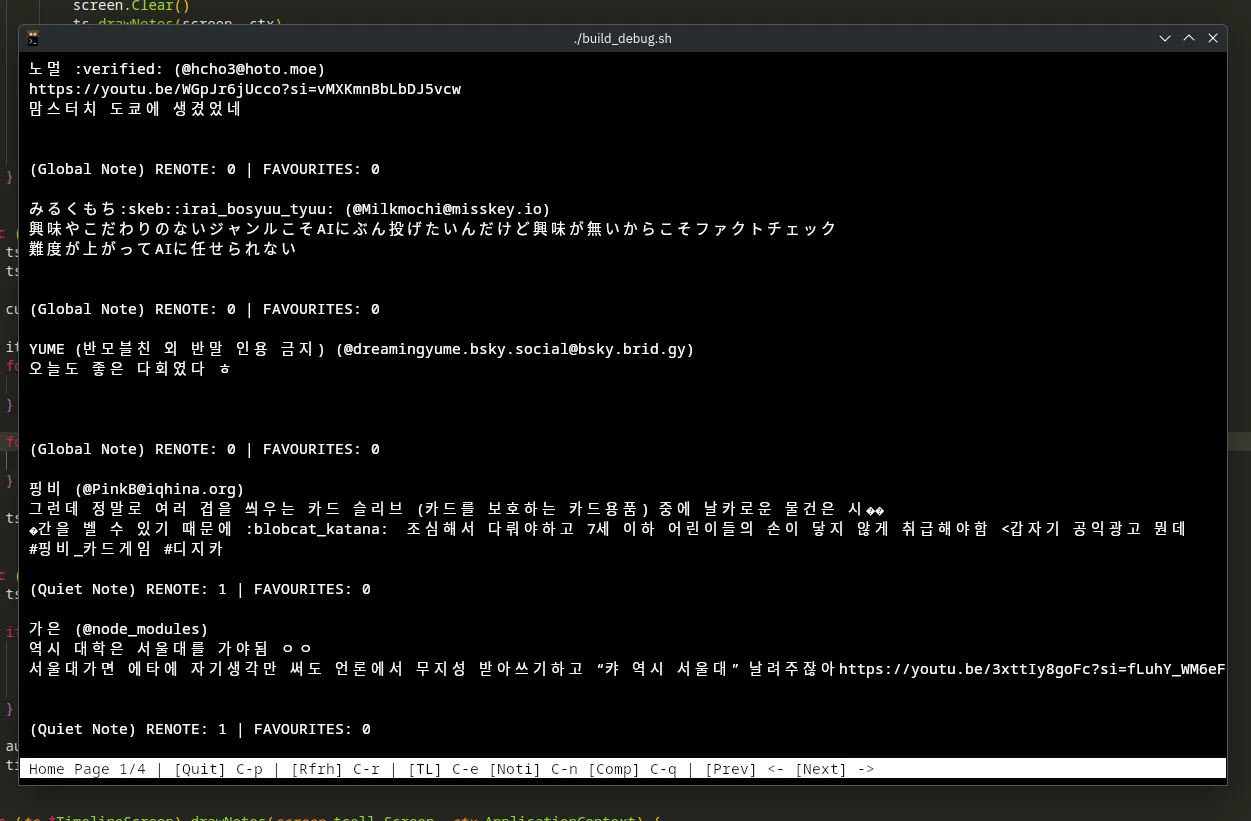The height and width of the screenshot is (821, 1251).
Task: Click the Global Note stats under the hcho3 post
Action: (204, 169)
